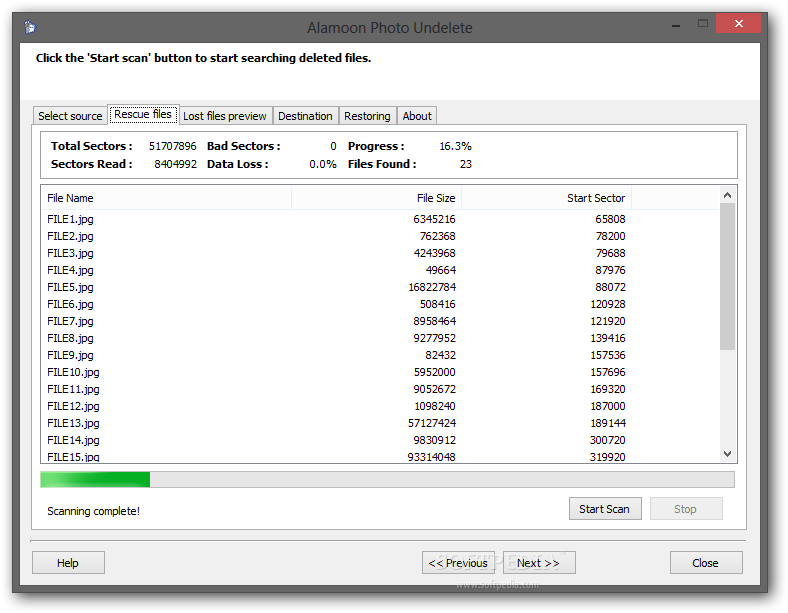This screenshot has width=788, height=613.
Task: Click the Close button at bottom right
Action: [x=706, y=563]
